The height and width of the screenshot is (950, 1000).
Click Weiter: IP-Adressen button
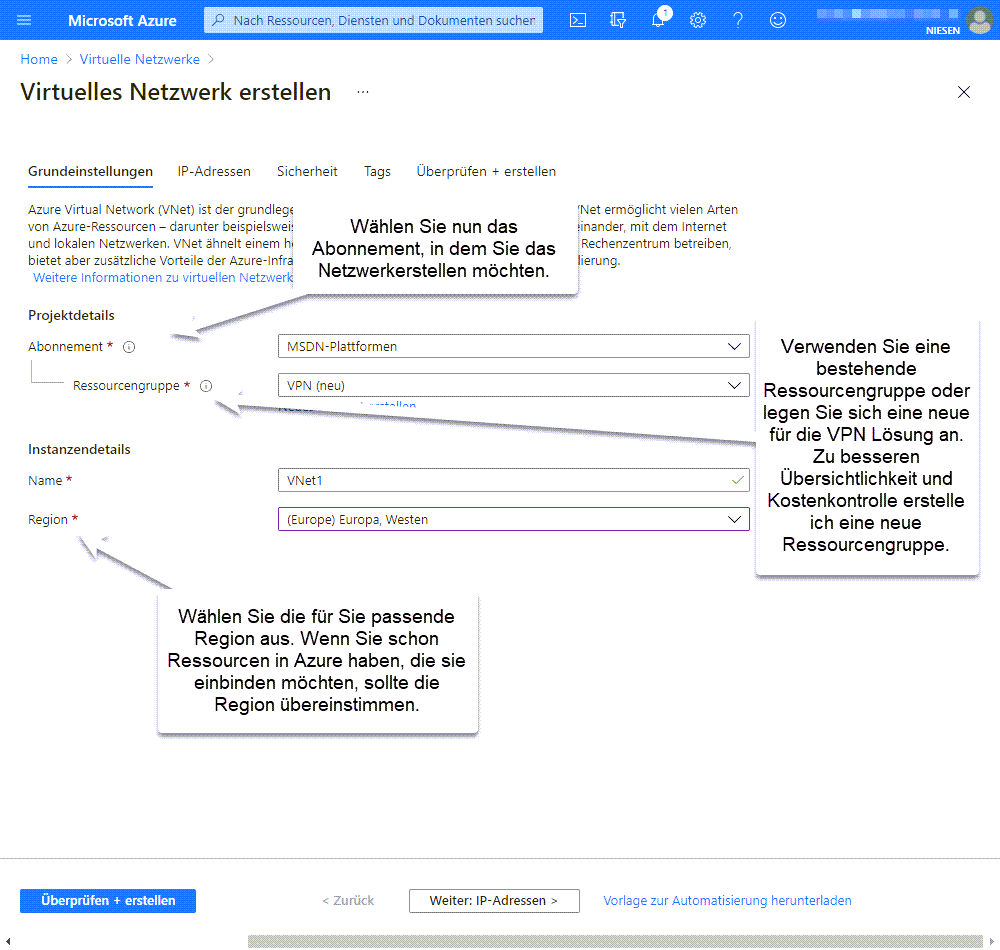click(494, 900)
